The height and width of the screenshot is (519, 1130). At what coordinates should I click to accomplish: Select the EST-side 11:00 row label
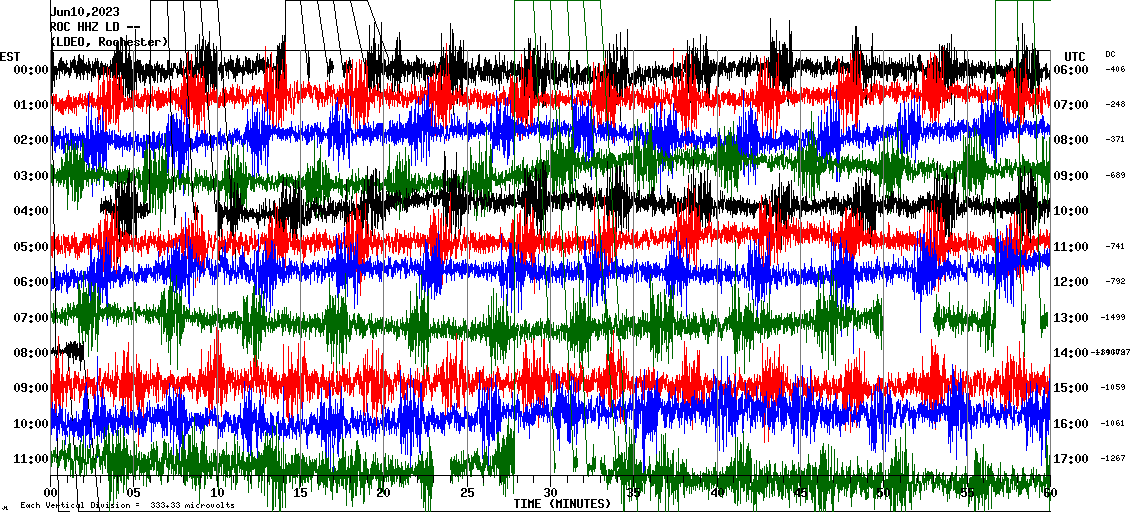coord(30,458)
